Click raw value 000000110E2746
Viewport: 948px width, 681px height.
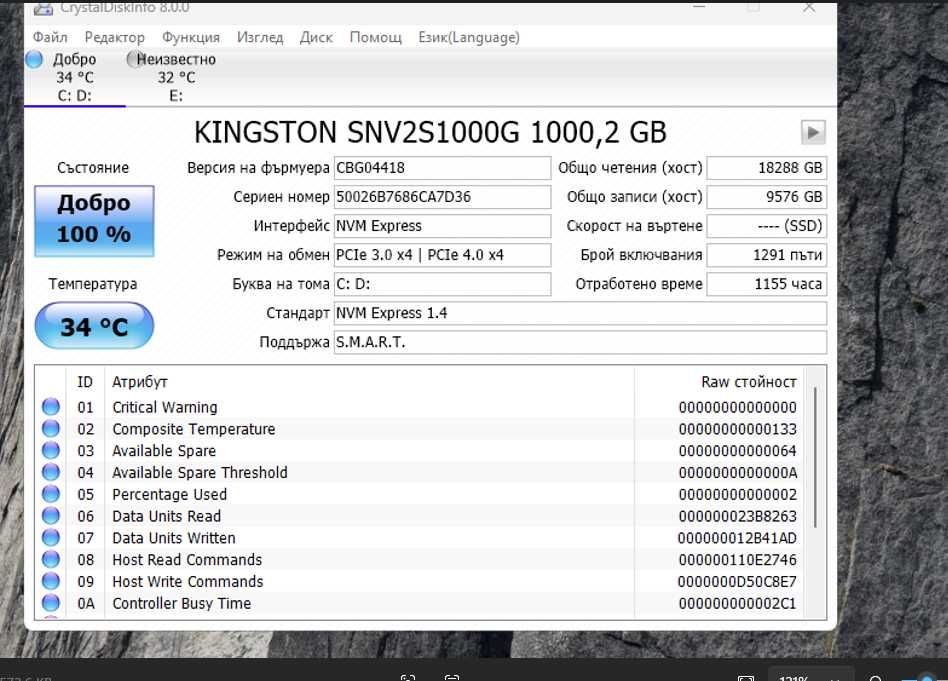[x=737, y=560]
